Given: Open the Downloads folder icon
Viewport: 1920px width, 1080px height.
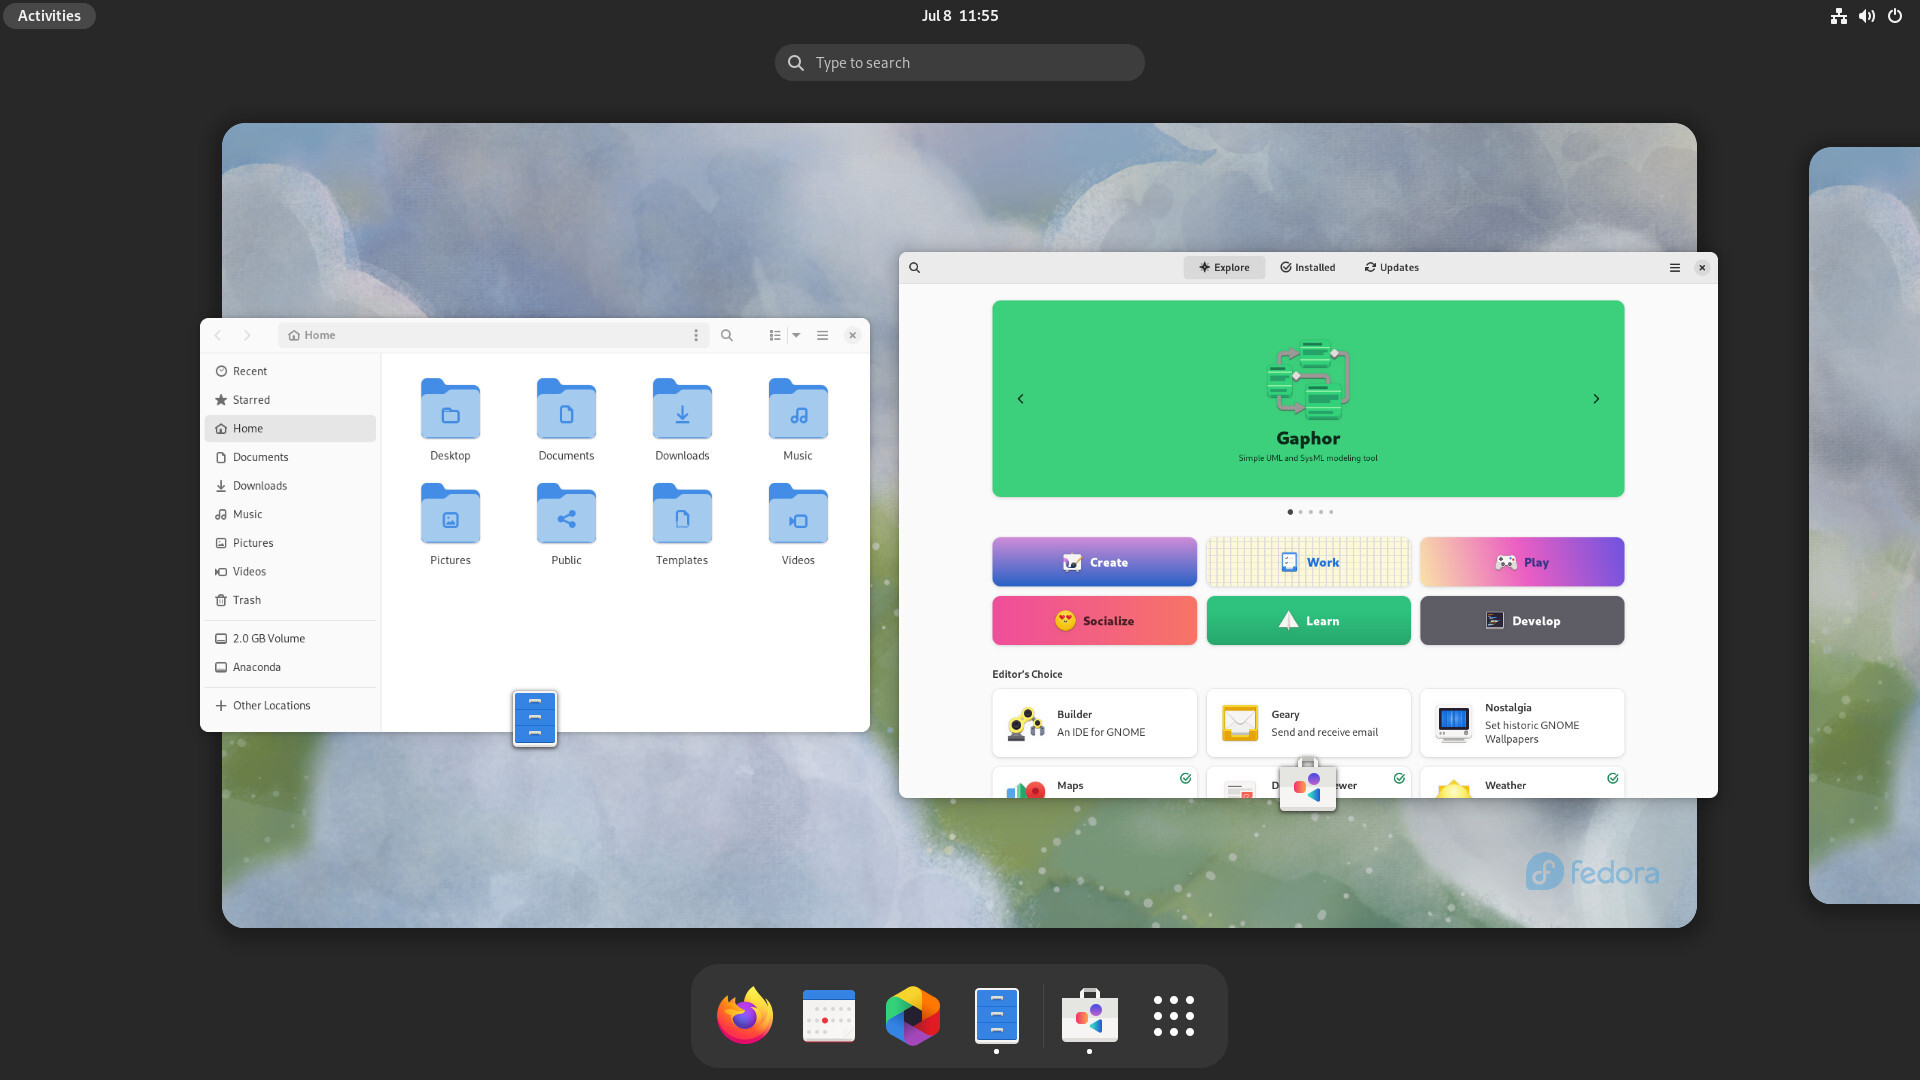Looking at the screenshot, I should [682, 410].
